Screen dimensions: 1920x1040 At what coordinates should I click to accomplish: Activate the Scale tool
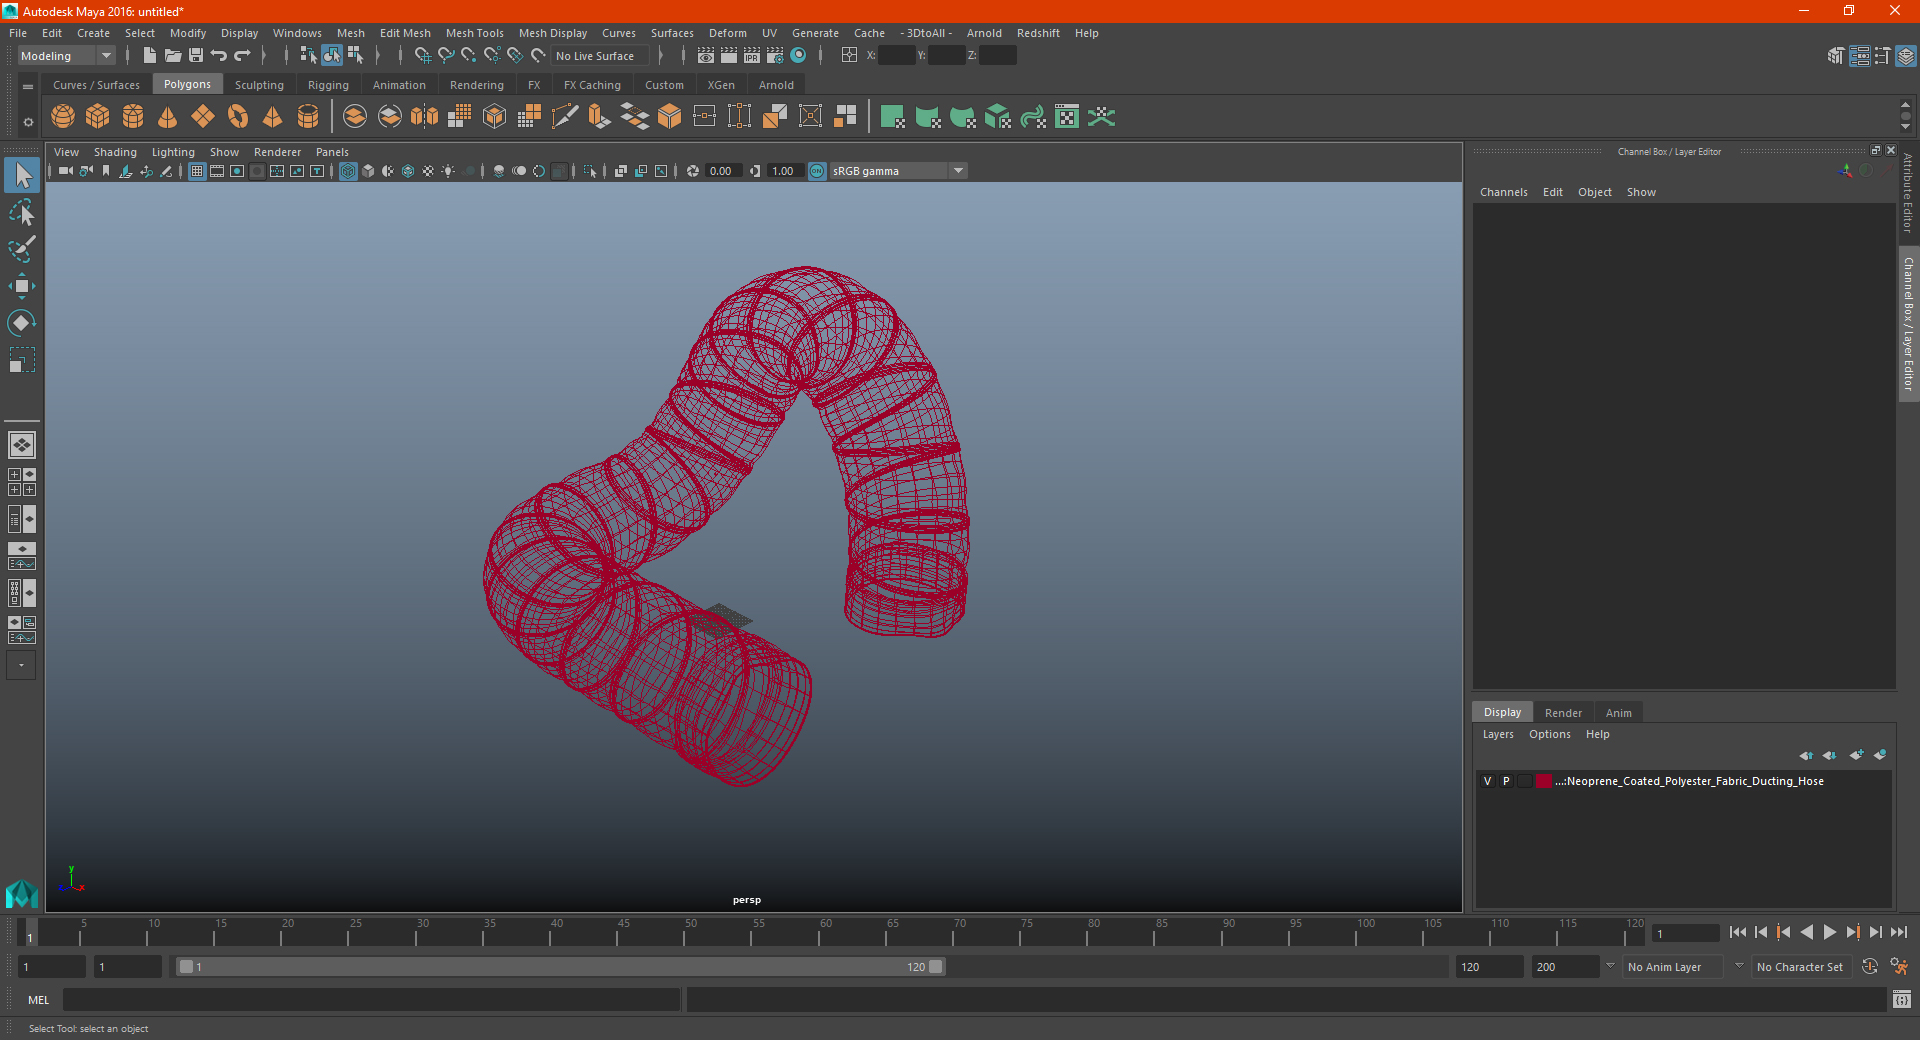22,359
